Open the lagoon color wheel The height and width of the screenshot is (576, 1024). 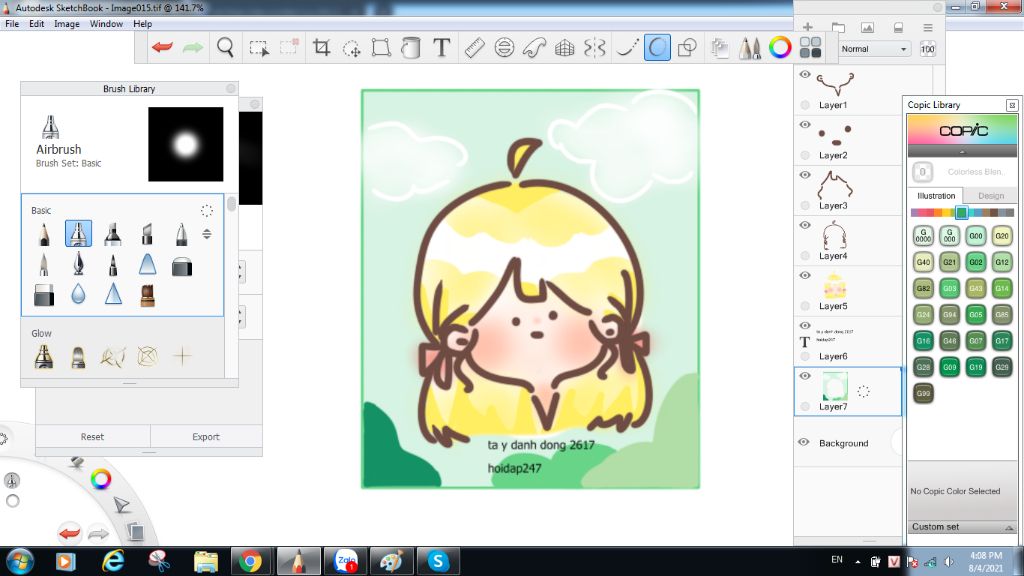[100, 479]
